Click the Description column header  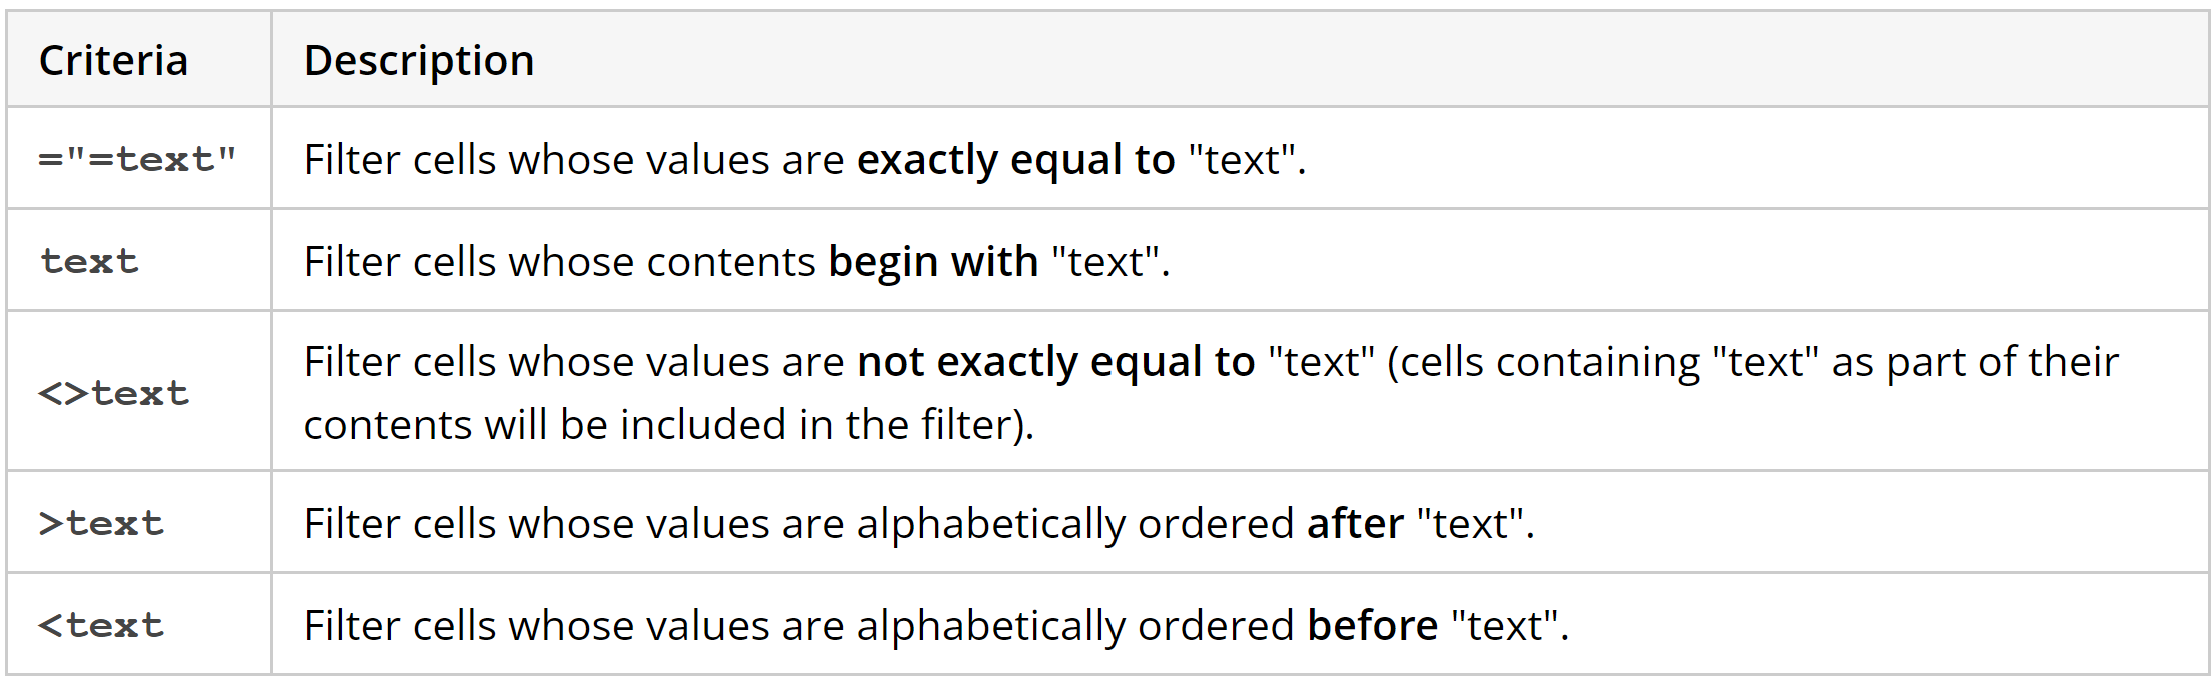click(x=419, y=61)
